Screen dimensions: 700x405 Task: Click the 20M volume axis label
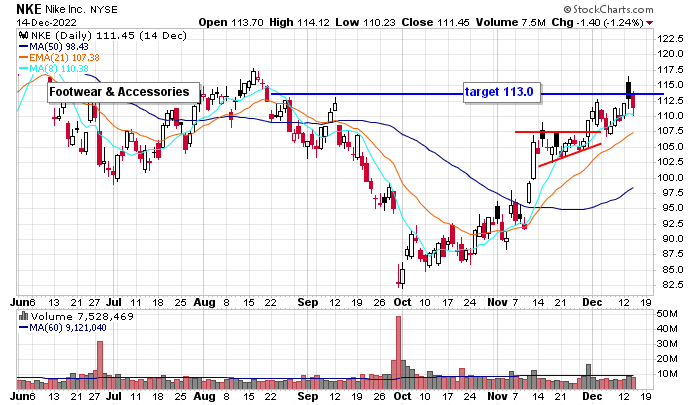point(667,359)
